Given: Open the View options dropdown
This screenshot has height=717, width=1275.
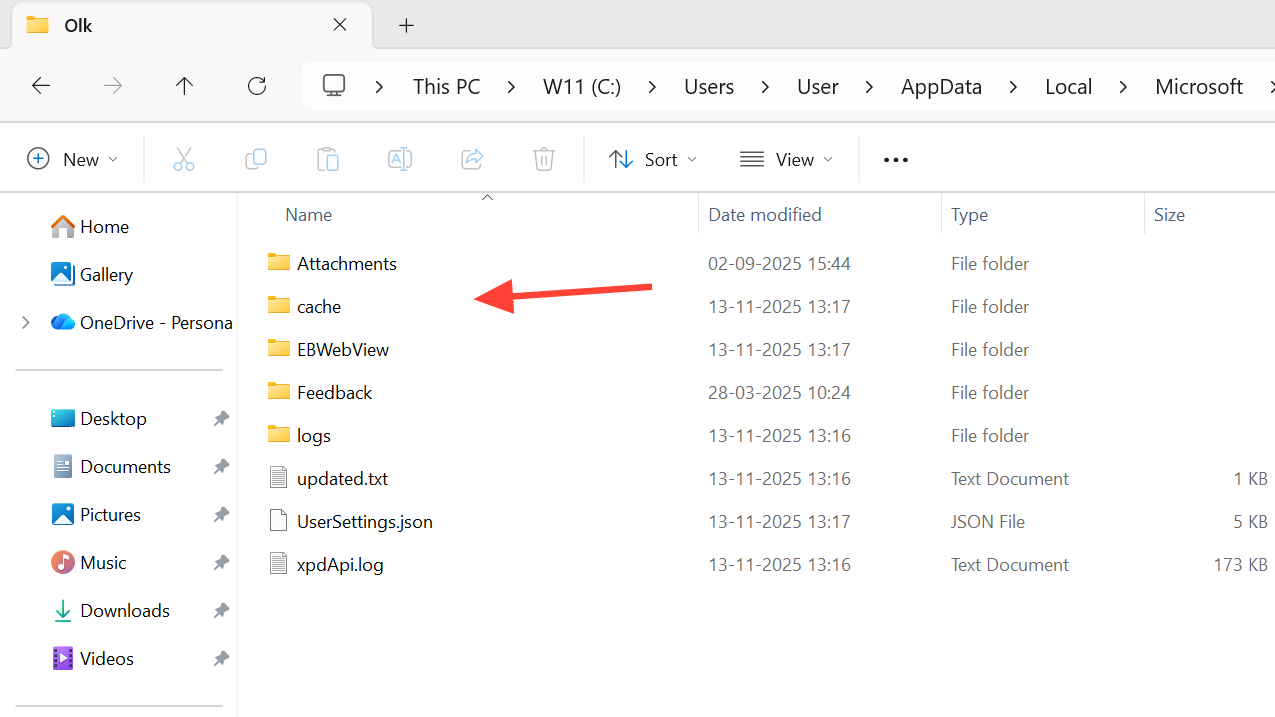Looking at the screenshot, I should [x=787, y=159].
